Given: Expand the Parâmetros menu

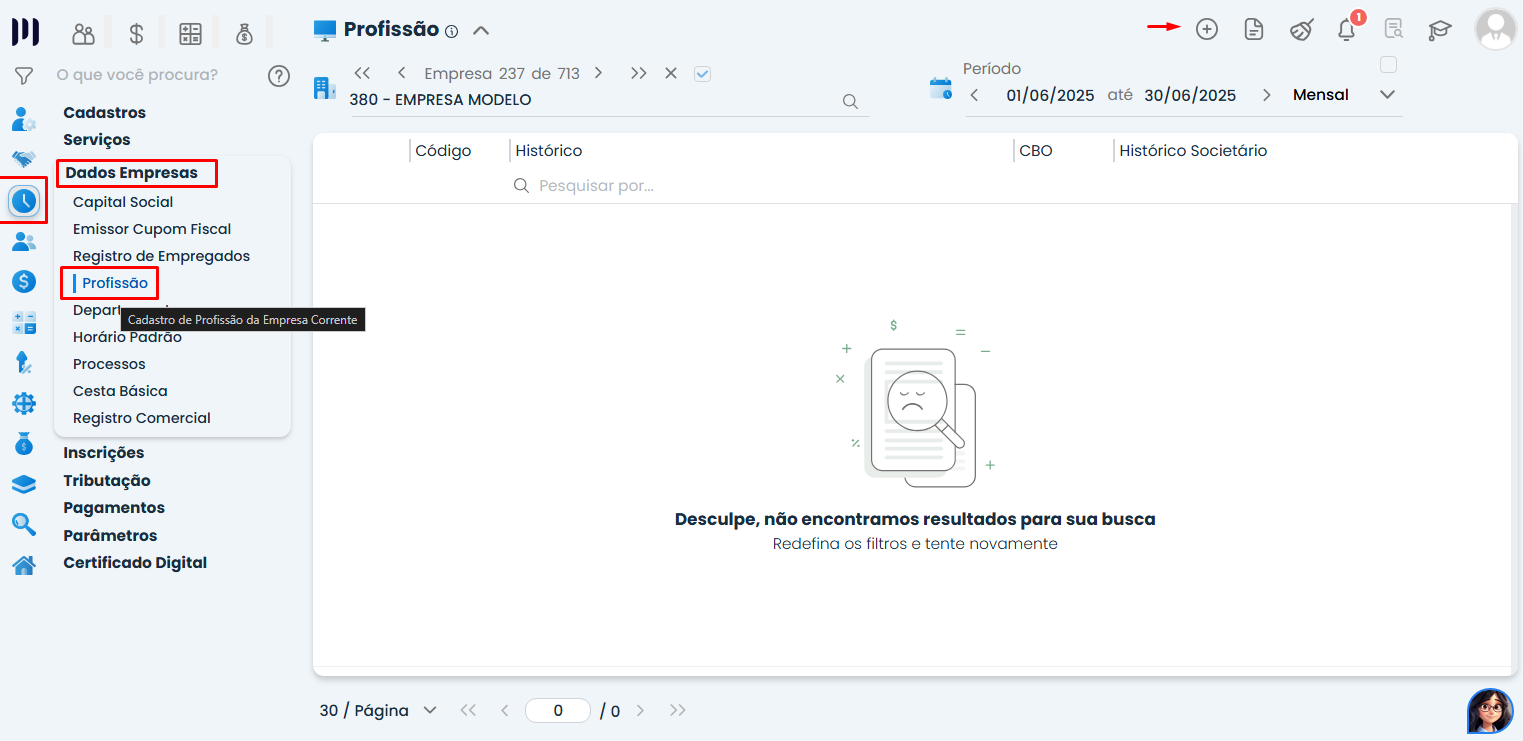Looking at the screenshot, I should pyautogui.click(x=110, y=536).
